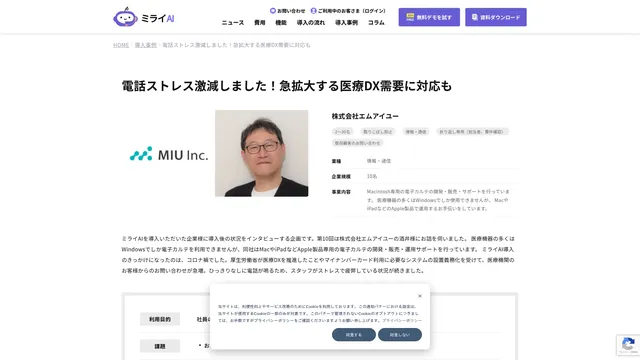Open the 導入事例 menu item
Image resolution: width=640 pixels, height=360 pixels.
click(x=347, y=22)
